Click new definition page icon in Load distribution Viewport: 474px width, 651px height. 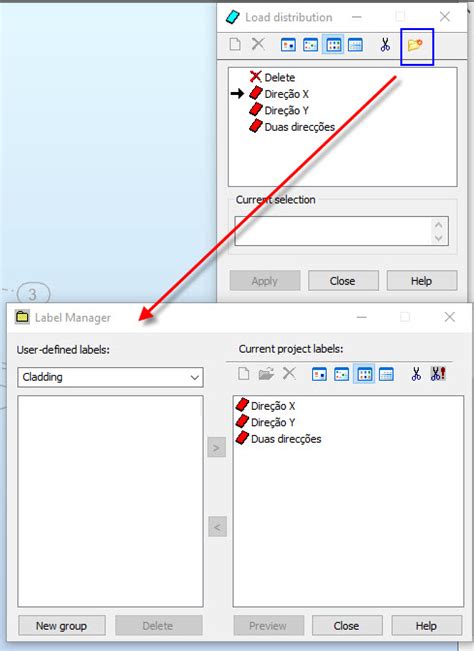[x=235, y=44]
